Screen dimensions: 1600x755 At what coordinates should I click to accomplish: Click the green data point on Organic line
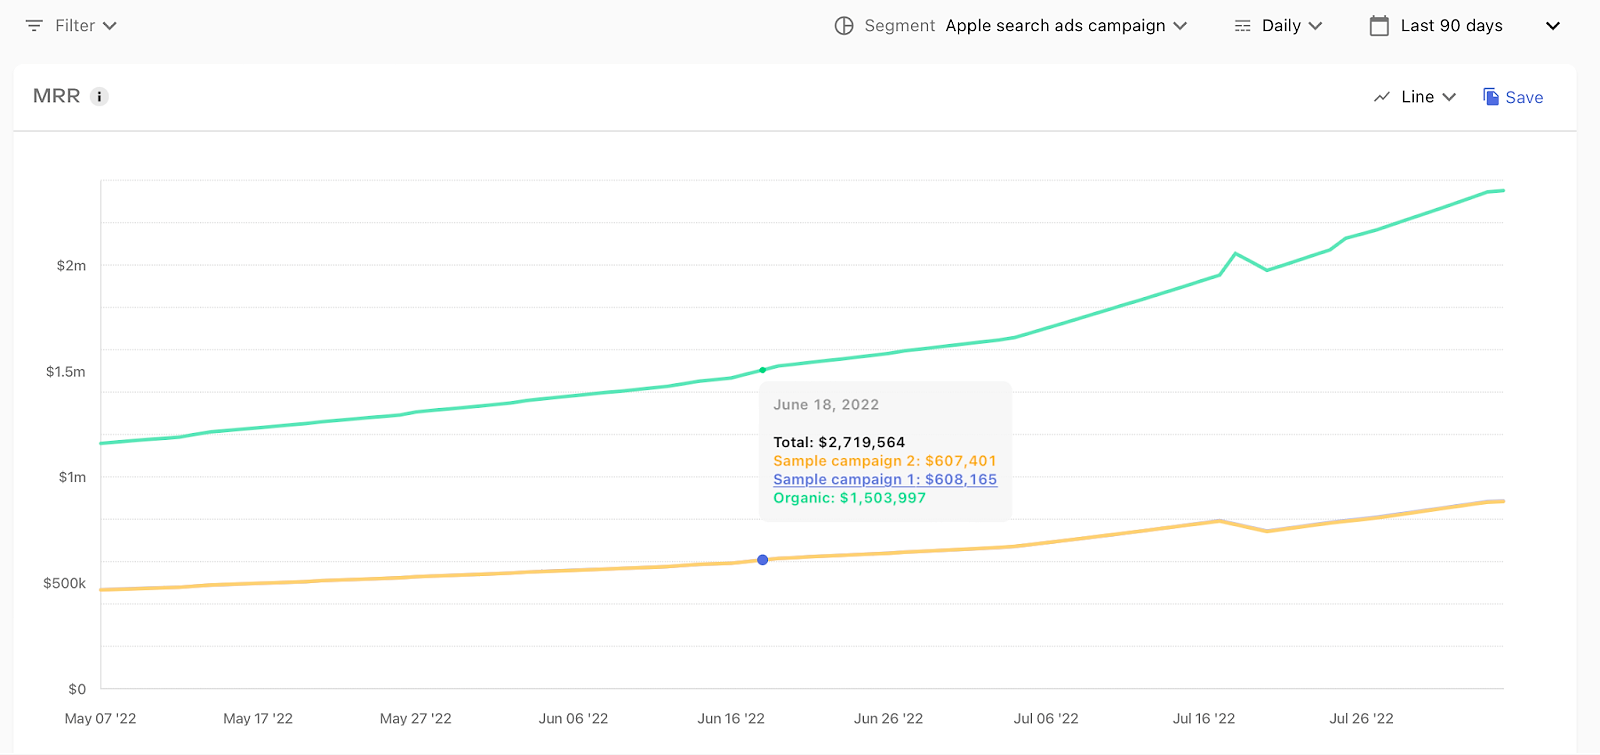pyautogui.click(x=763, y=370)
